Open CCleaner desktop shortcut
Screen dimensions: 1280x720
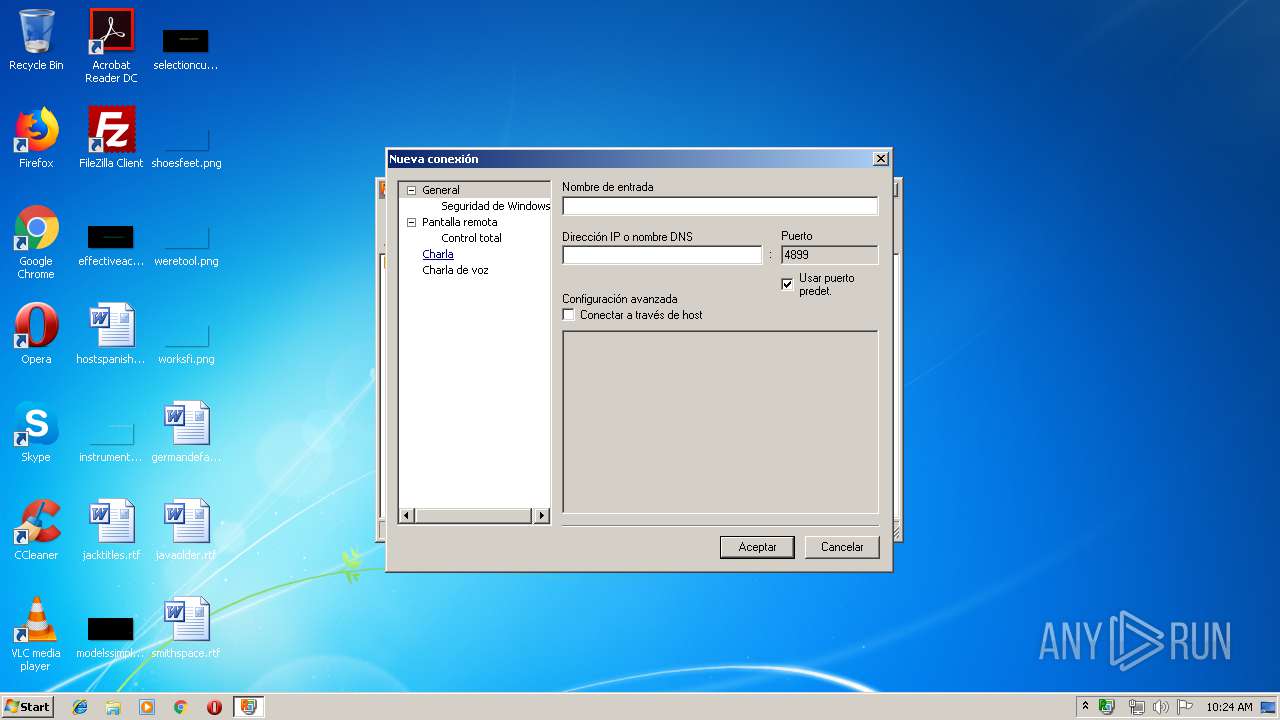[x=36, y=531]
